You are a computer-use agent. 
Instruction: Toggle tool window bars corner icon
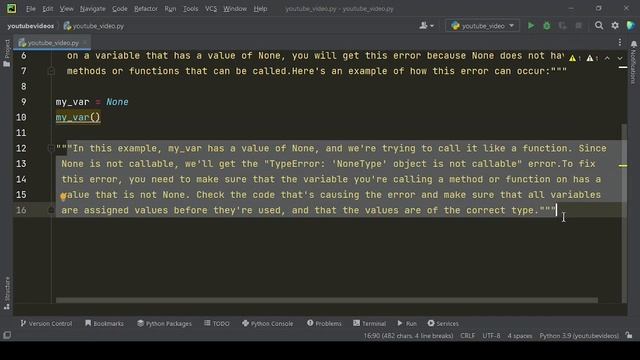click(x=7, y=336)
